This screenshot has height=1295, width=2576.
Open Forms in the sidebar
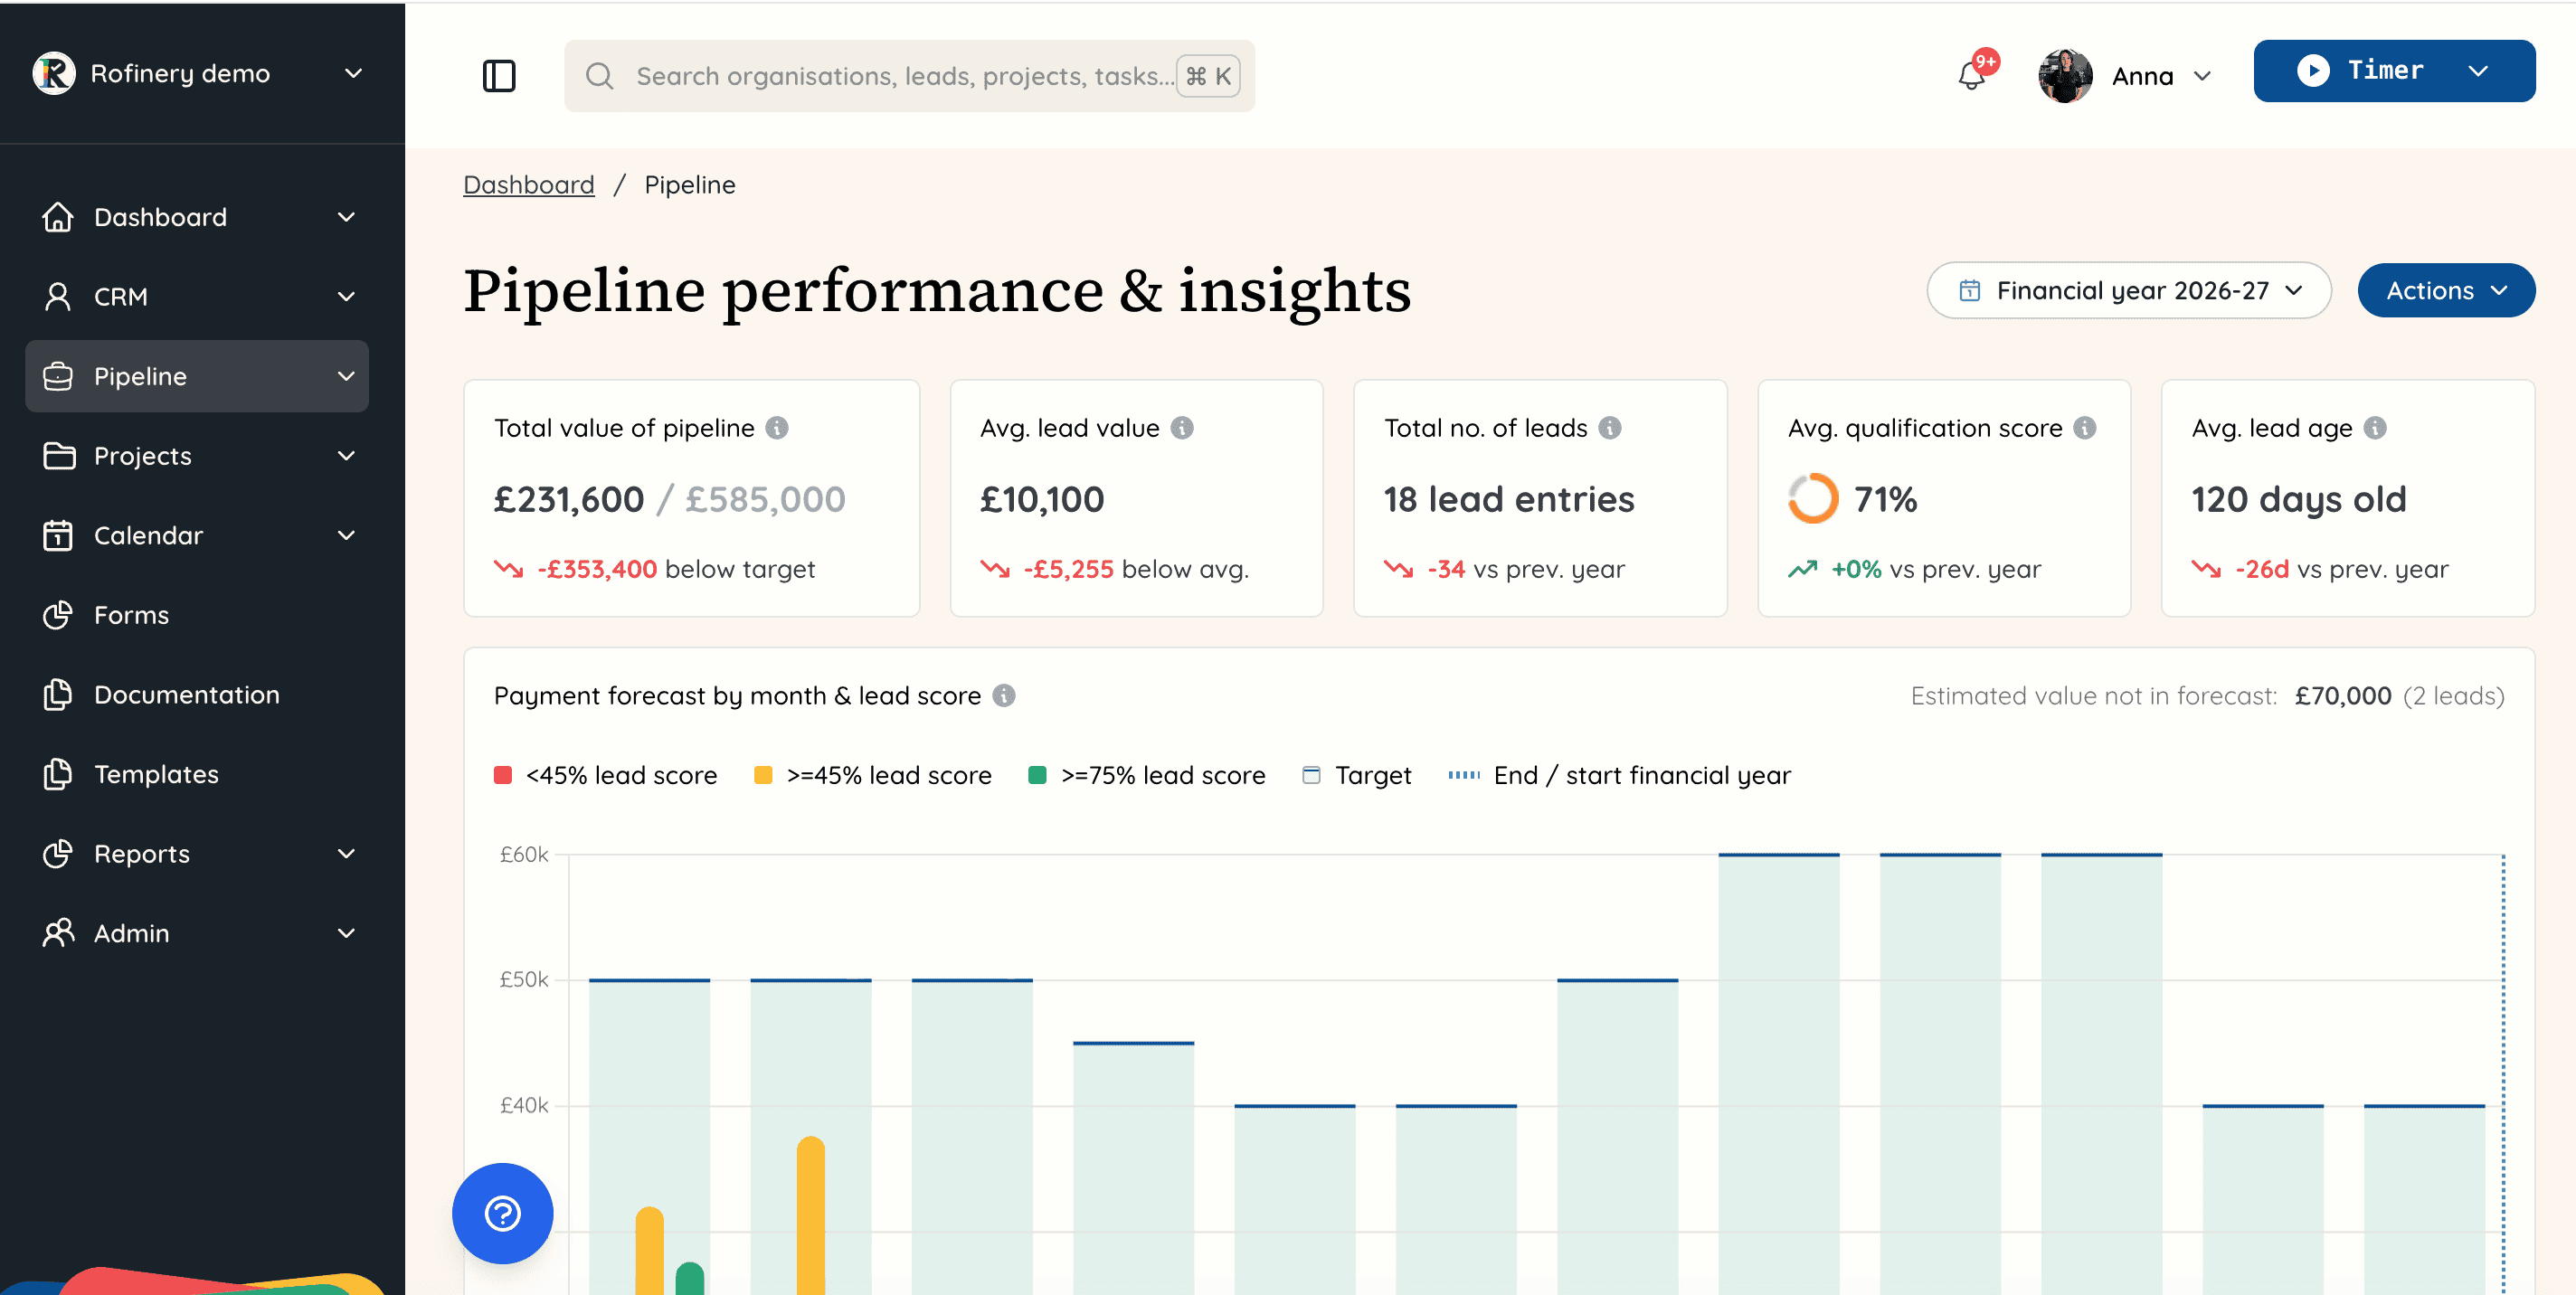pos(131,615)
